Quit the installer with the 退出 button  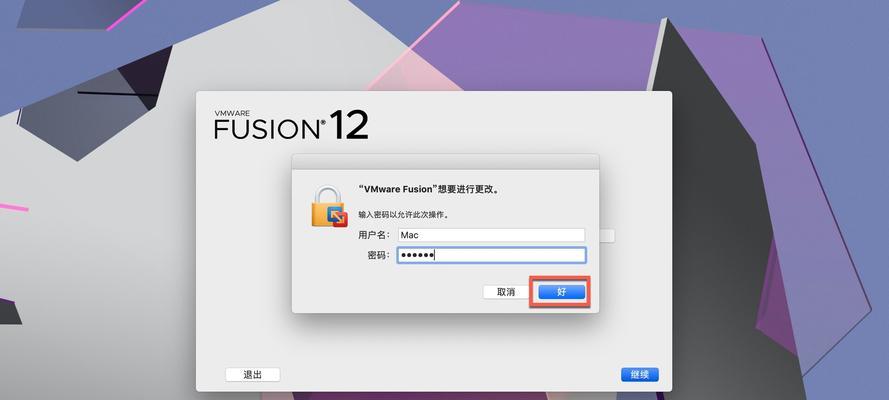[x=252, y=375]
